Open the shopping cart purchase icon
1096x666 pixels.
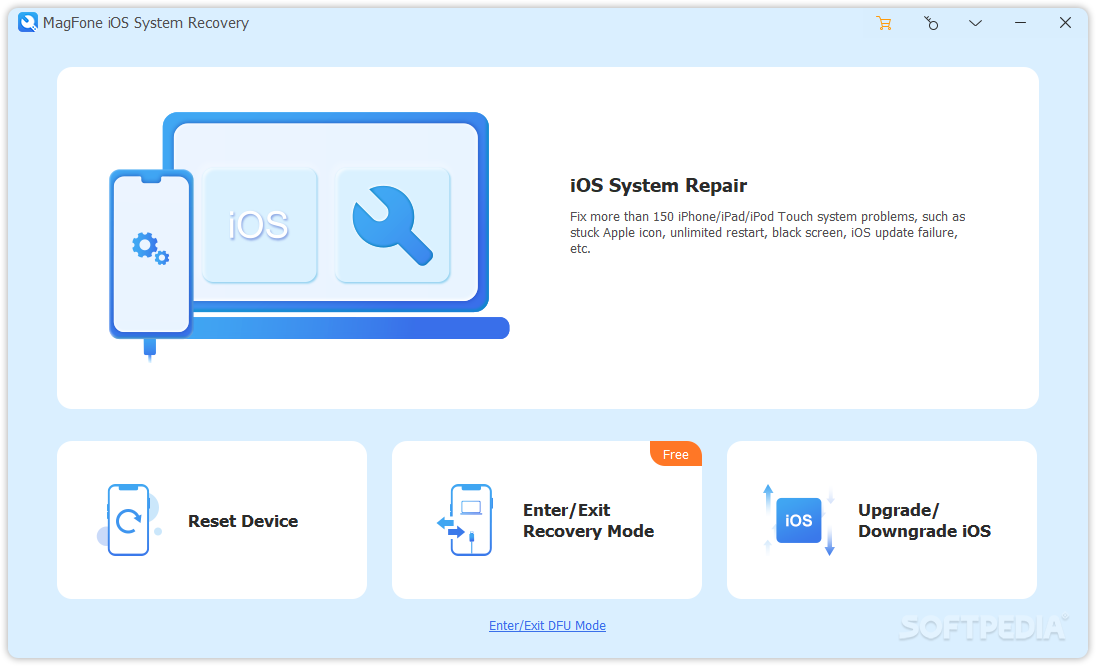click(884, 23)
